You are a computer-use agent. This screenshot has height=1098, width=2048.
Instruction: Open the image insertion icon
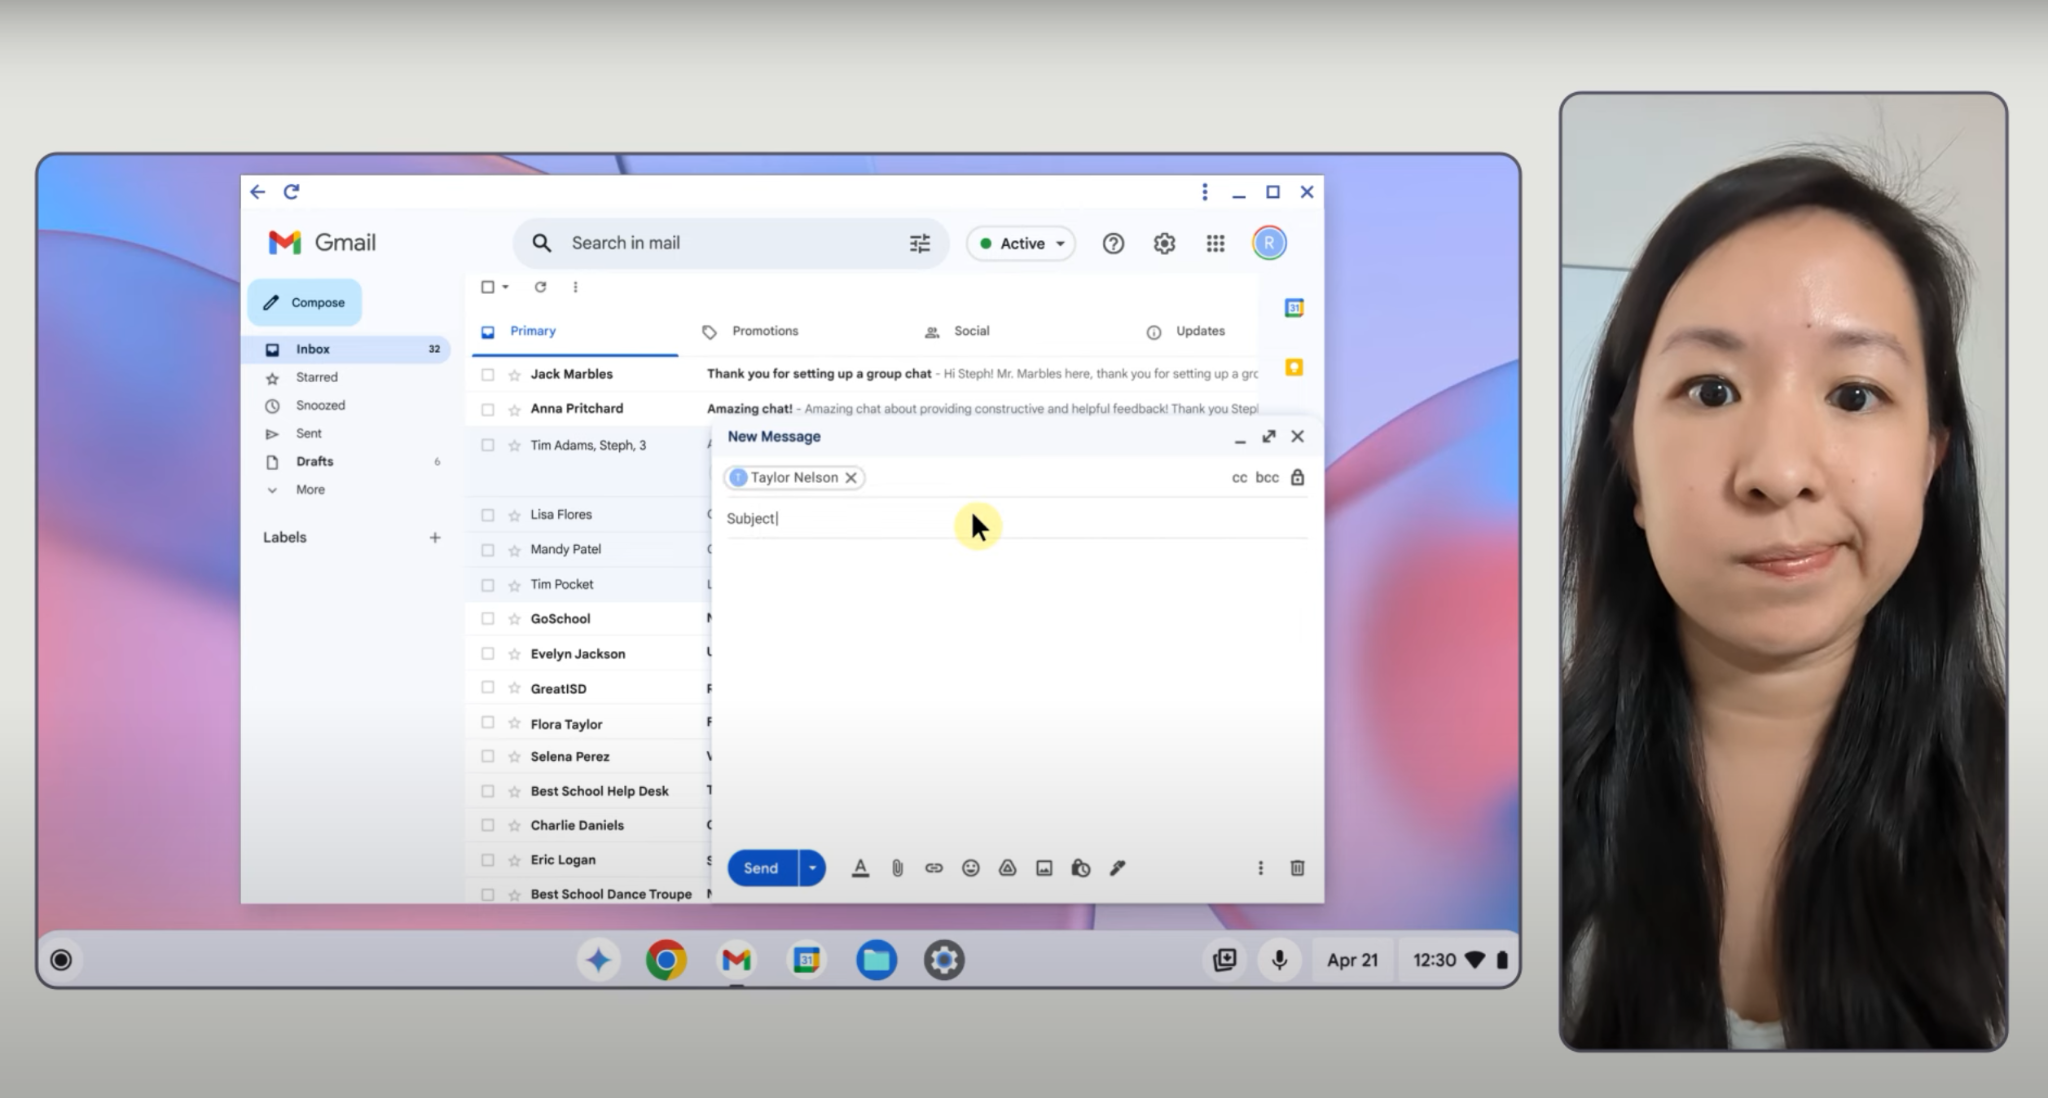1044,868
